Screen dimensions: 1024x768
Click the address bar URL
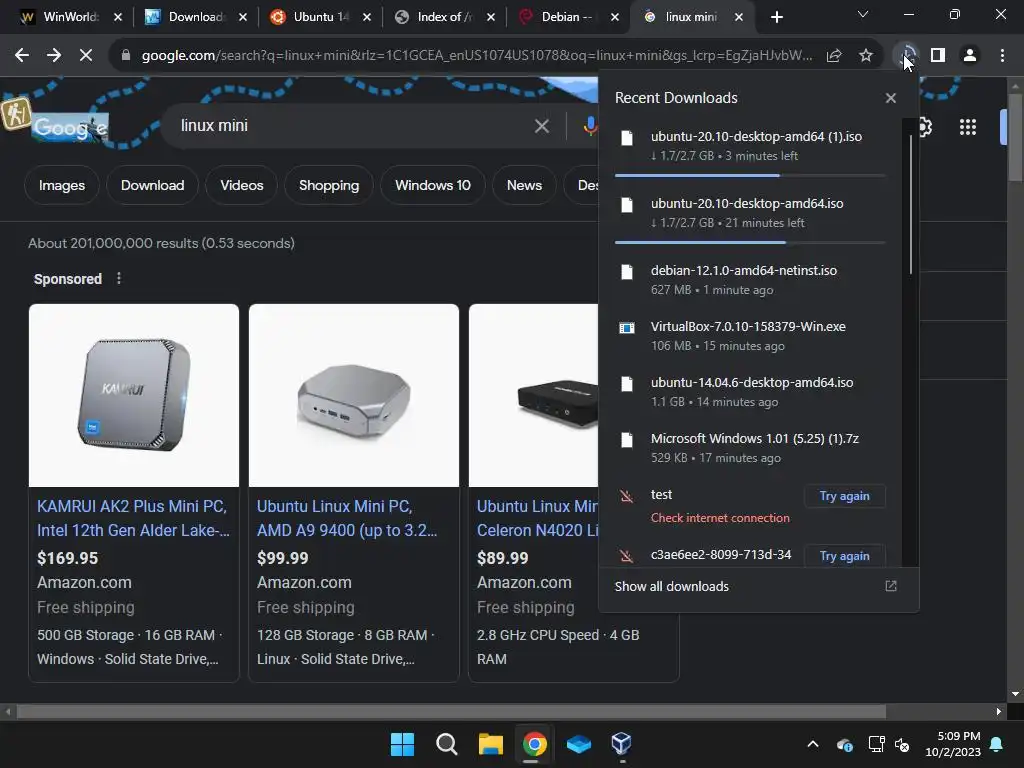click(x=477, y=56)
